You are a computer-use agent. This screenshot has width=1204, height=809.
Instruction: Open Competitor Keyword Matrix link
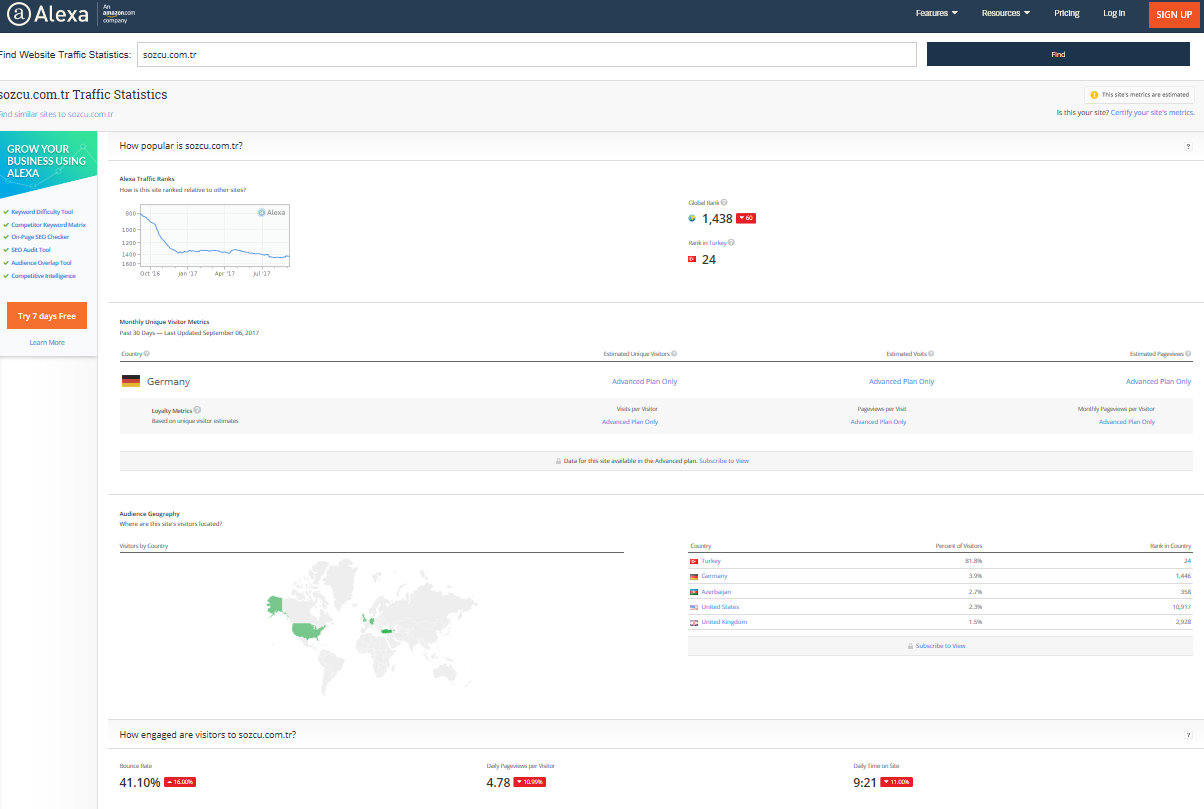point(48,225)
